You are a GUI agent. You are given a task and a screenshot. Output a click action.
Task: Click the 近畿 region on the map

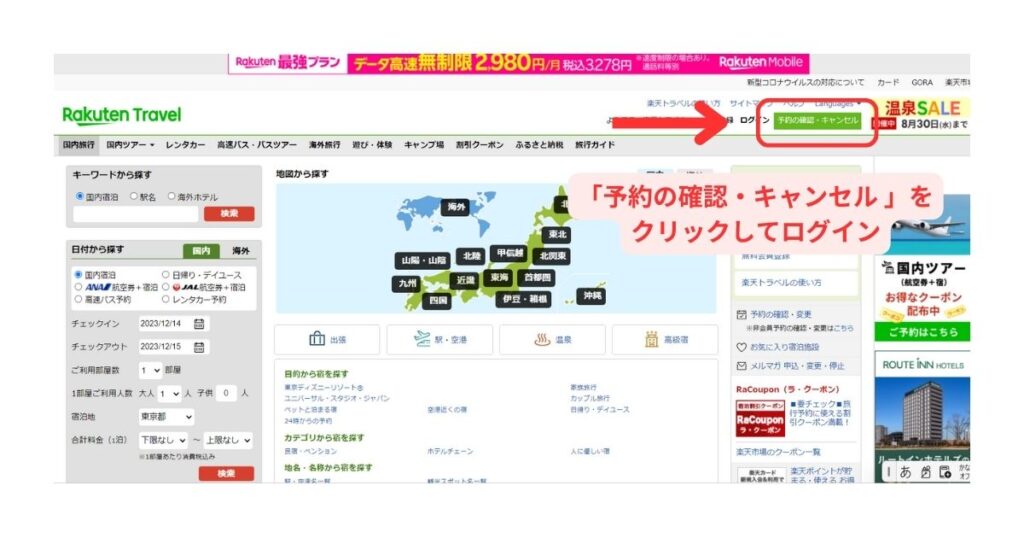[x=466, y=280]
